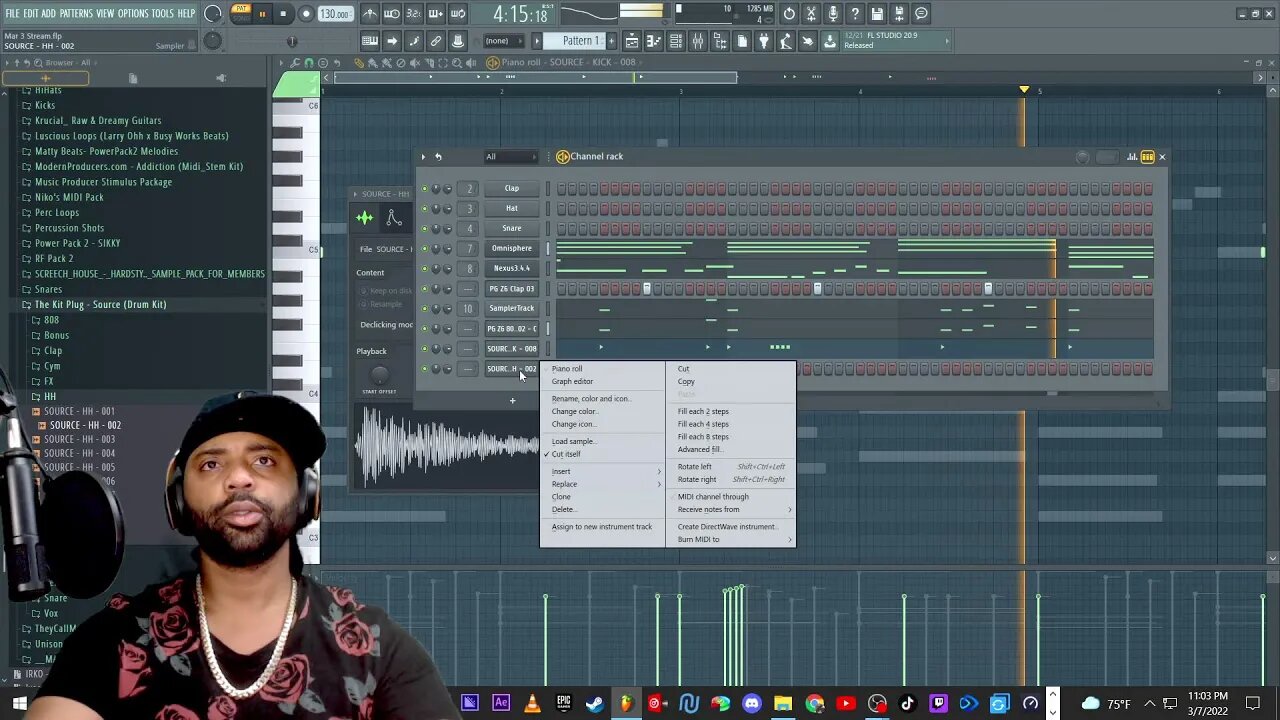Click the channel rack undo arrow
The height and width of the screenshot is (720, 1280).
(438, 157)
